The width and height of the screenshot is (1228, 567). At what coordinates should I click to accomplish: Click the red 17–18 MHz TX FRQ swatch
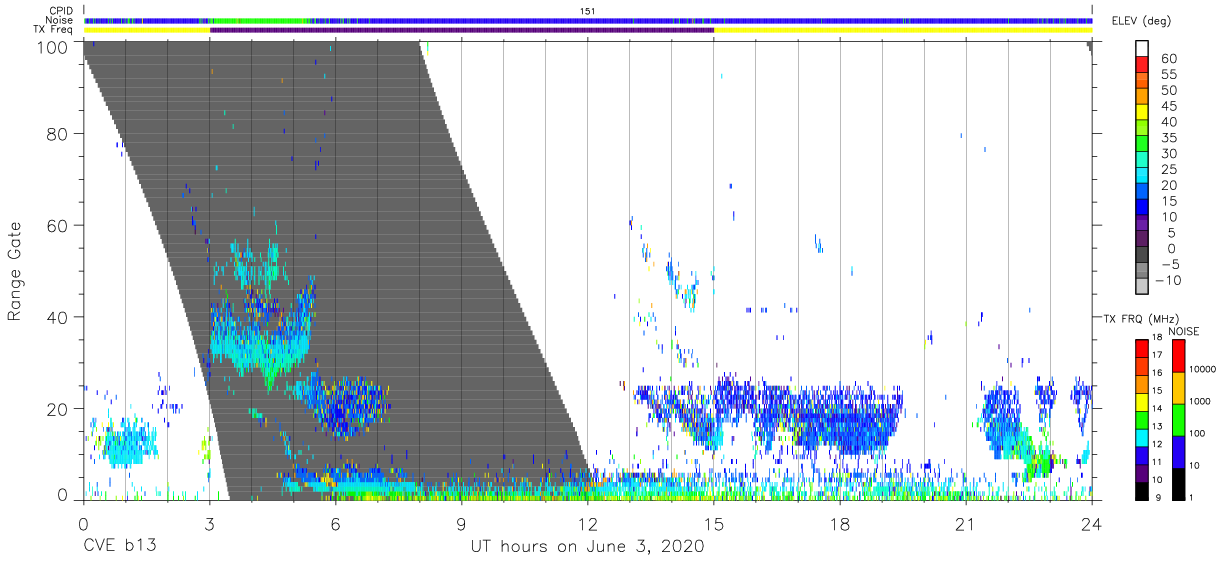(x=1142, y=349)
